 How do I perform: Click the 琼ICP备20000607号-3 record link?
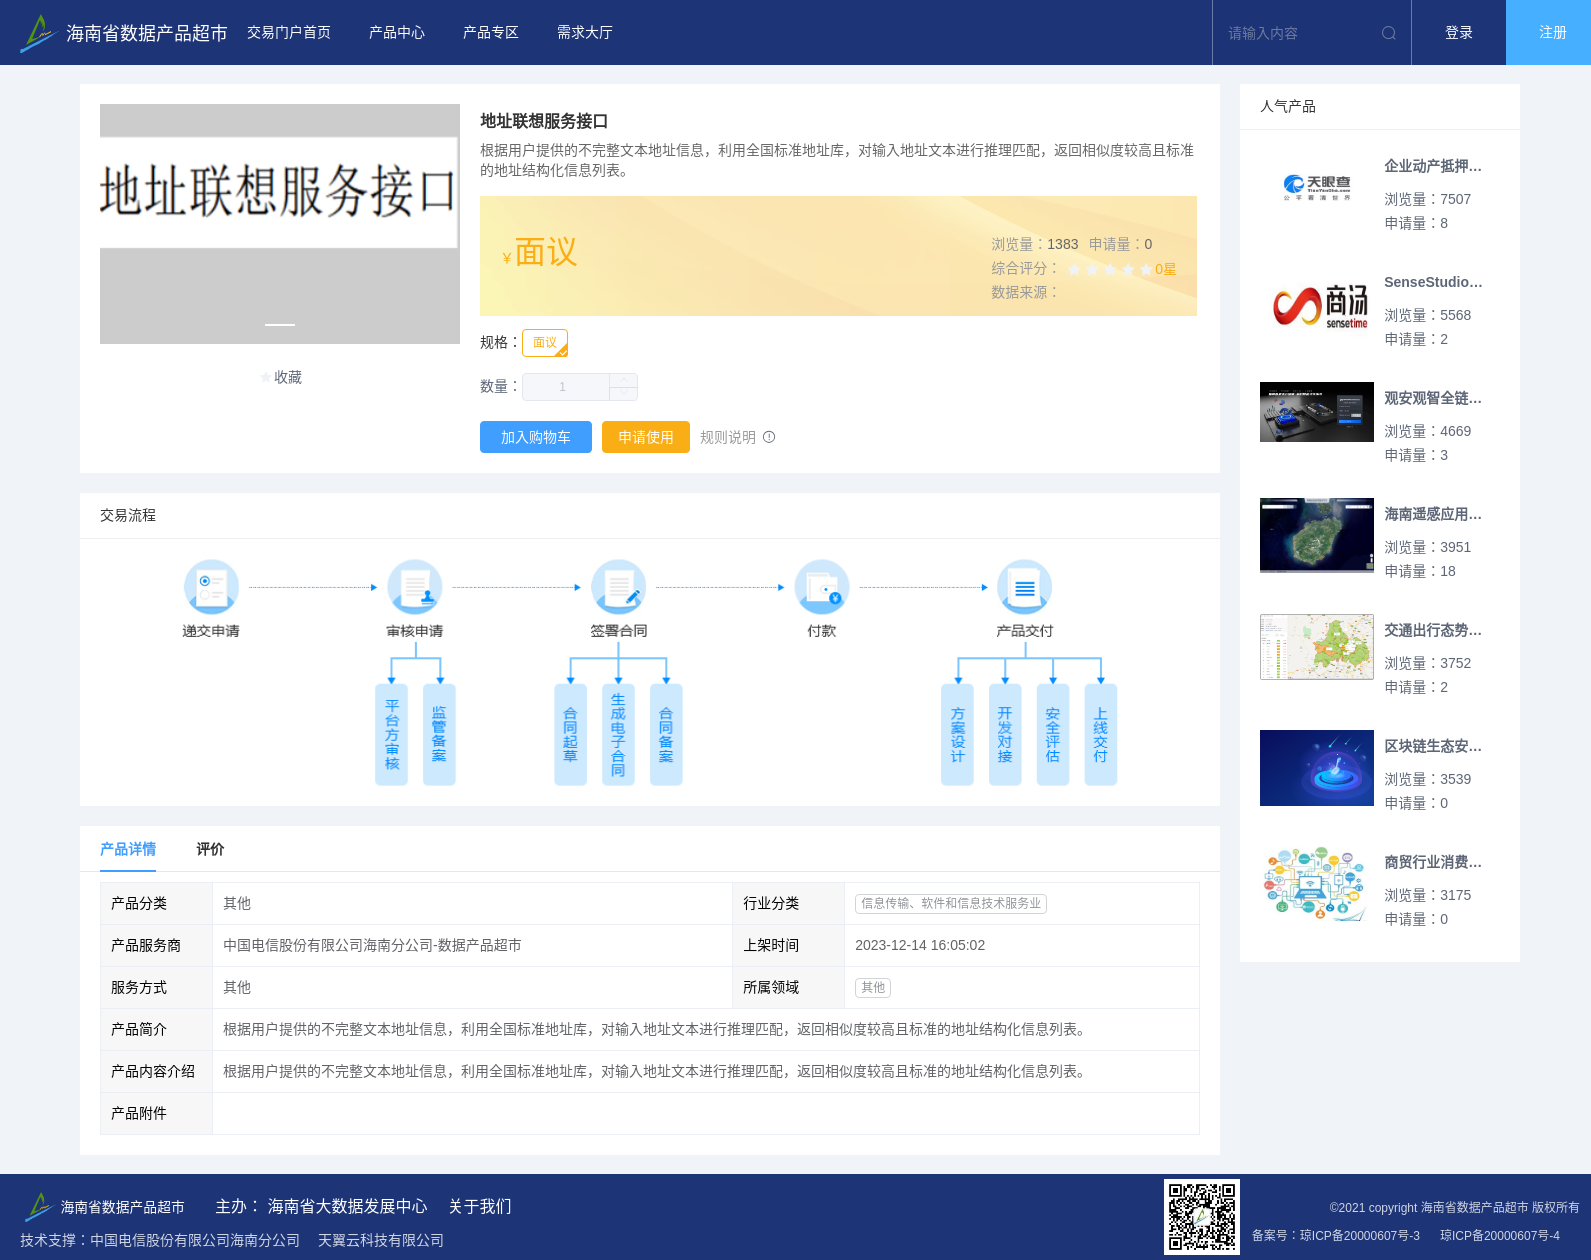click(1360, 1236)
